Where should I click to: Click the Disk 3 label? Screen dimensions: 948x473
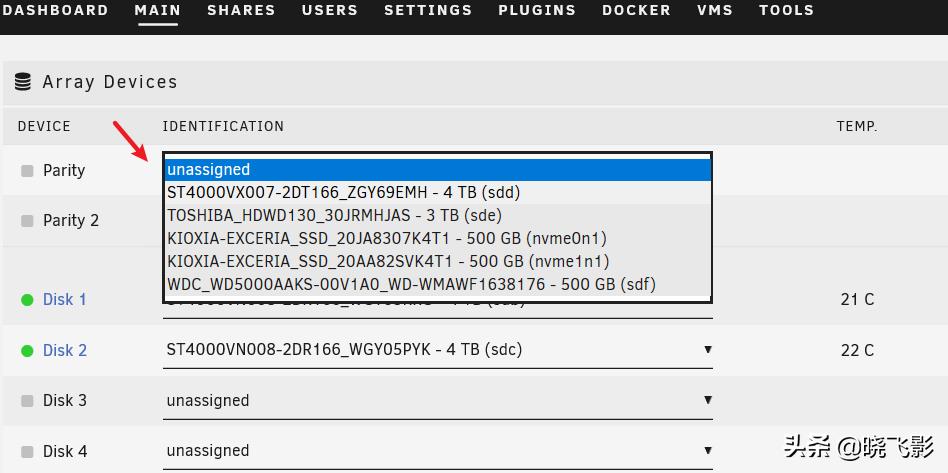click(65, 400)
